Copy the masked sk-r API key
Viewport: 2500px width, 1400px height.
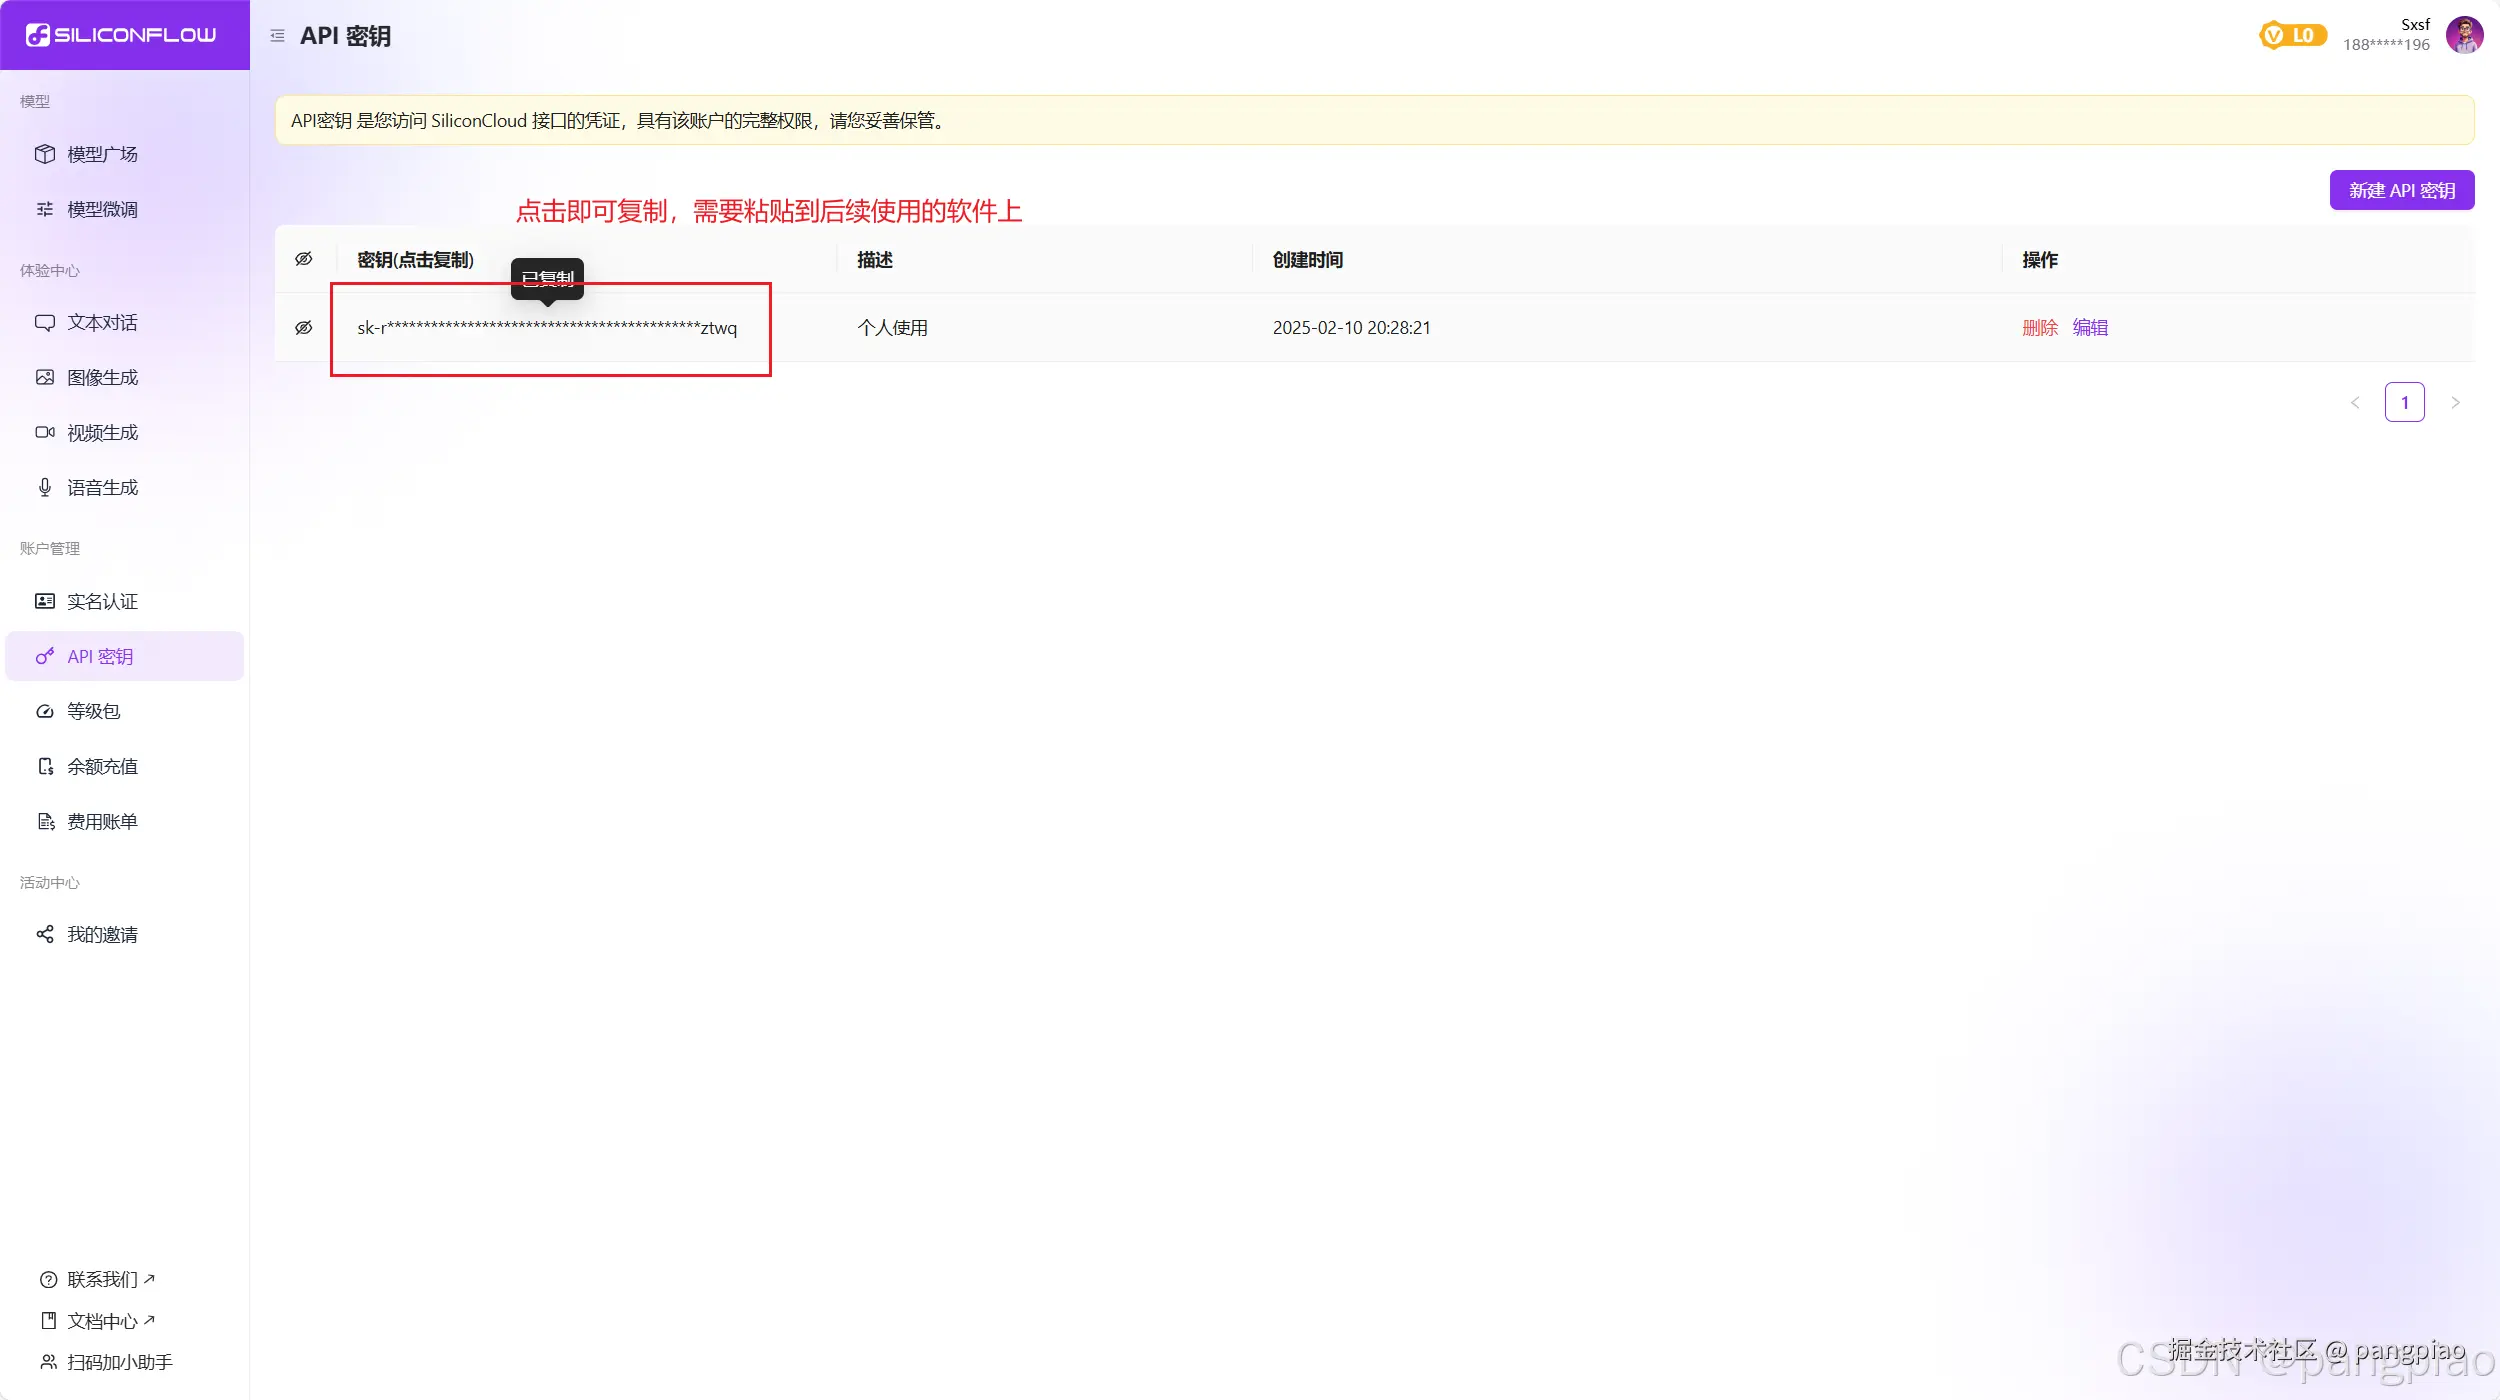[547, 328]
